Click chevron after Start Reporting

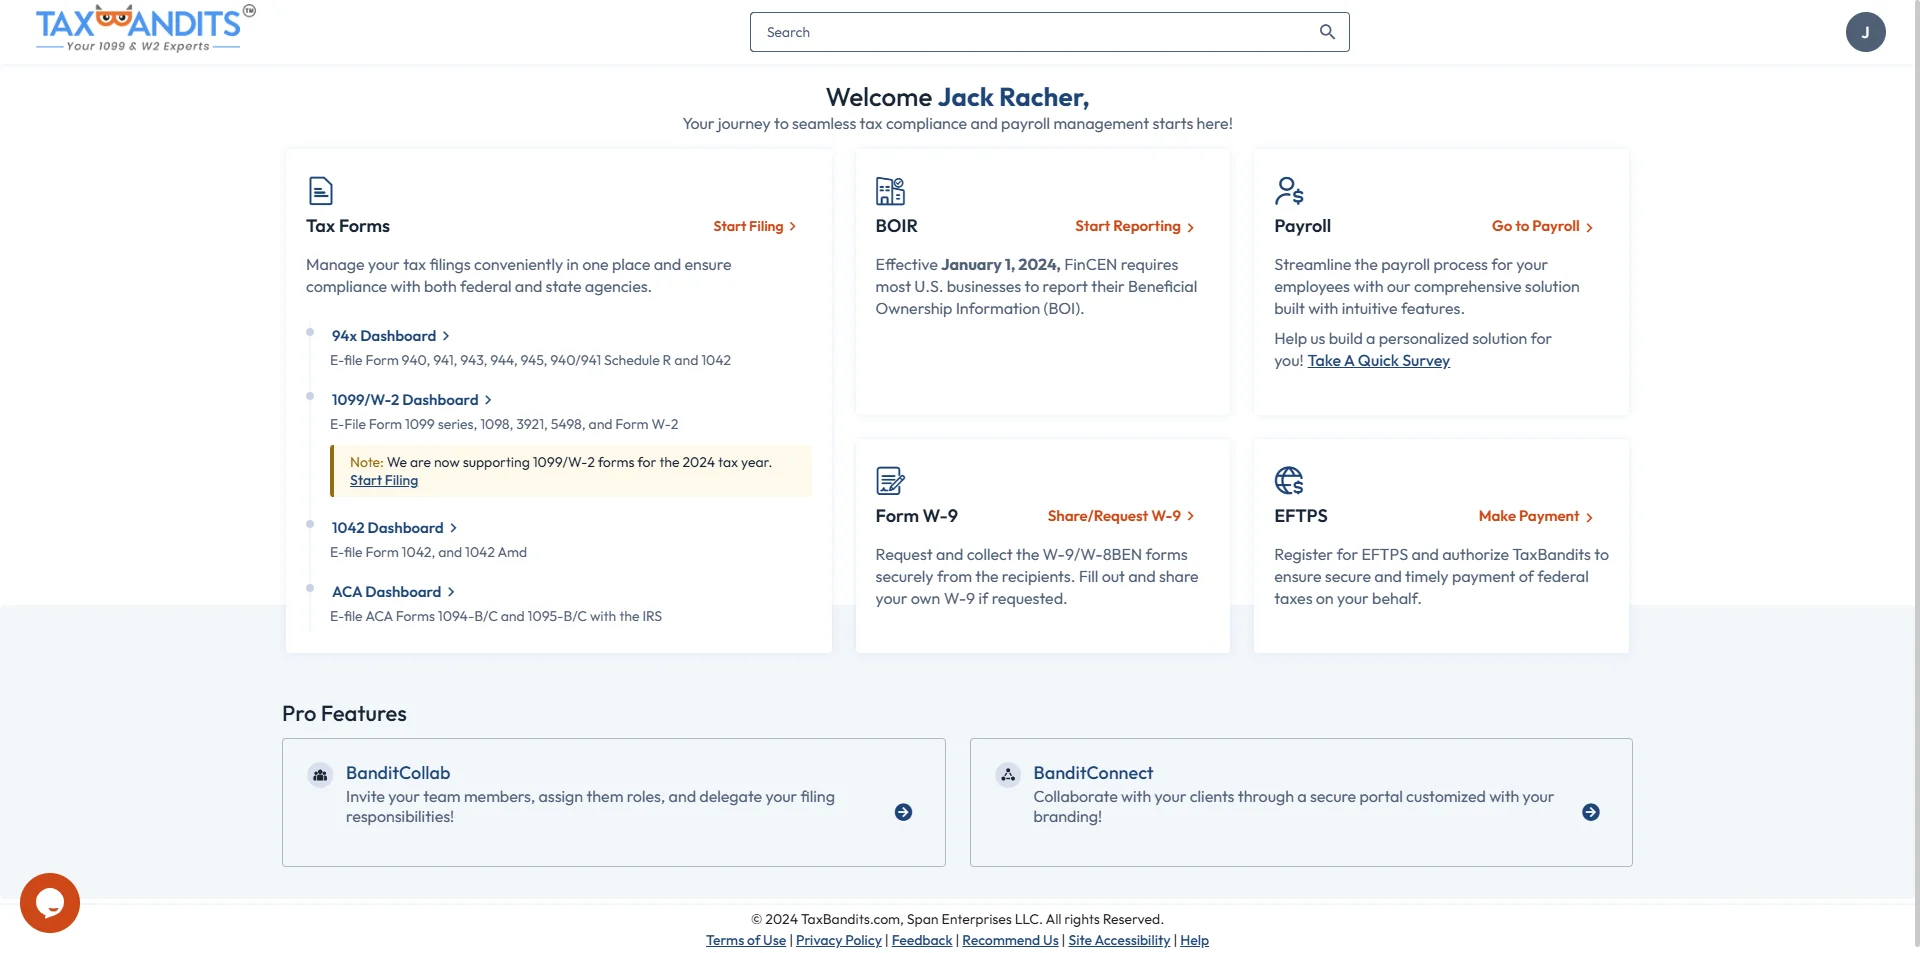[x=1190, y=227]
